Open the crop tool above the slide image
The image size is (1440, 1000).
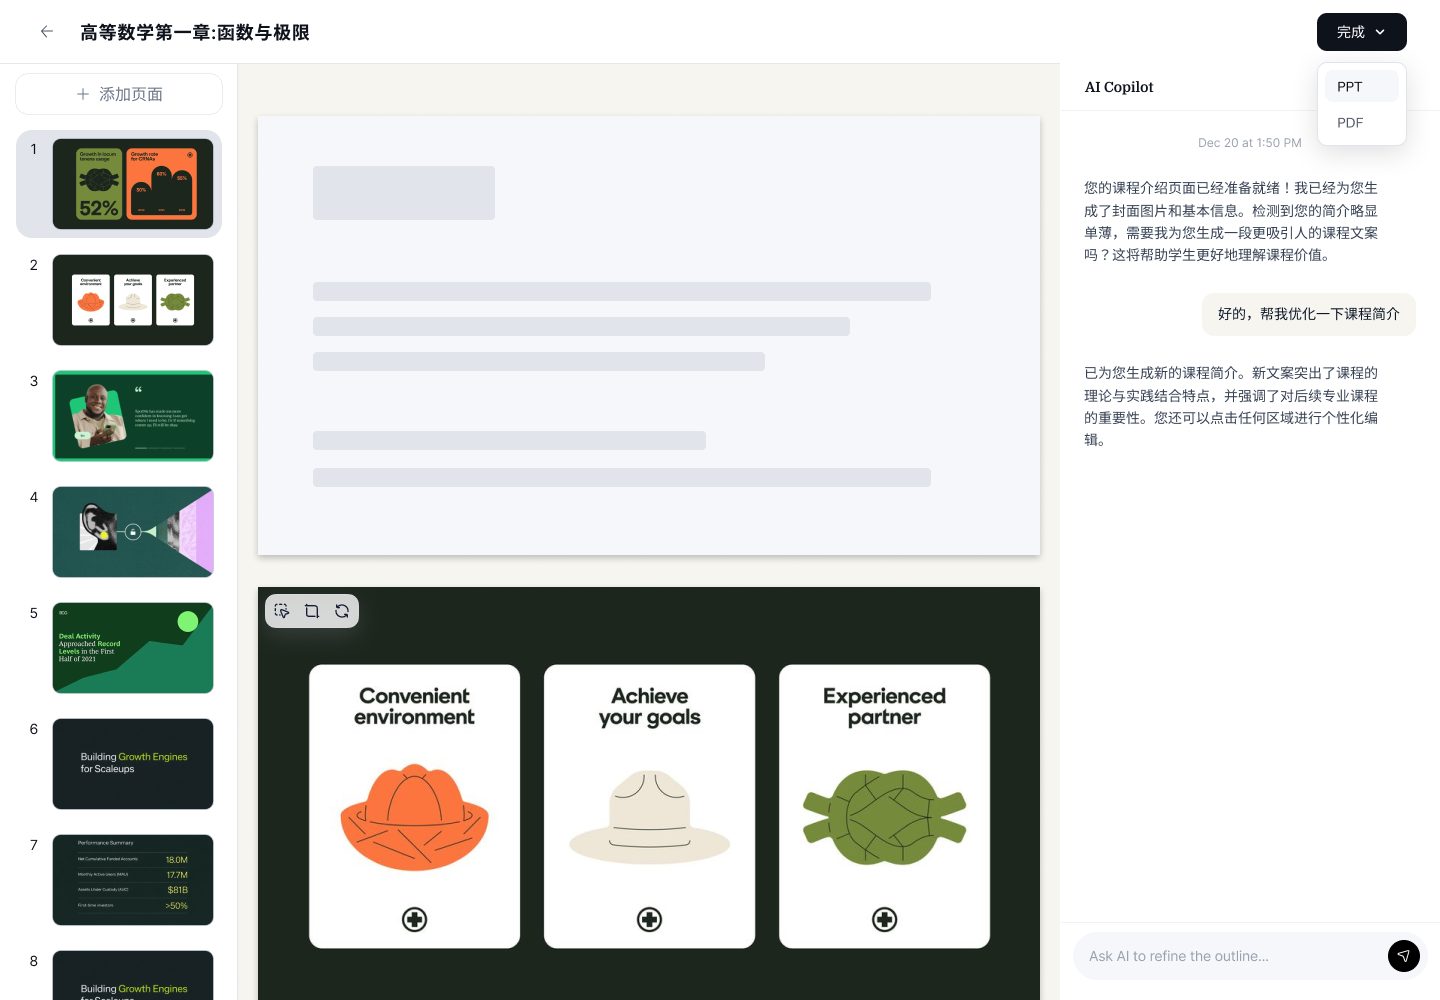[312, 611]
